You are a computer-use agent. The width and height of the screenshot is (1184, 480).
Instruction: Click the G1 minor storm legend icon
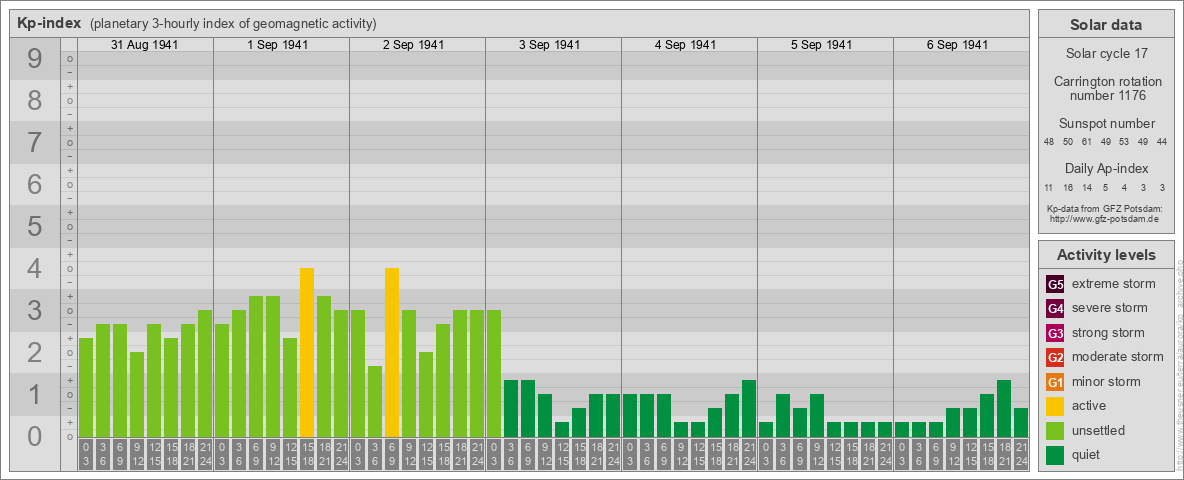[1055, 382]
